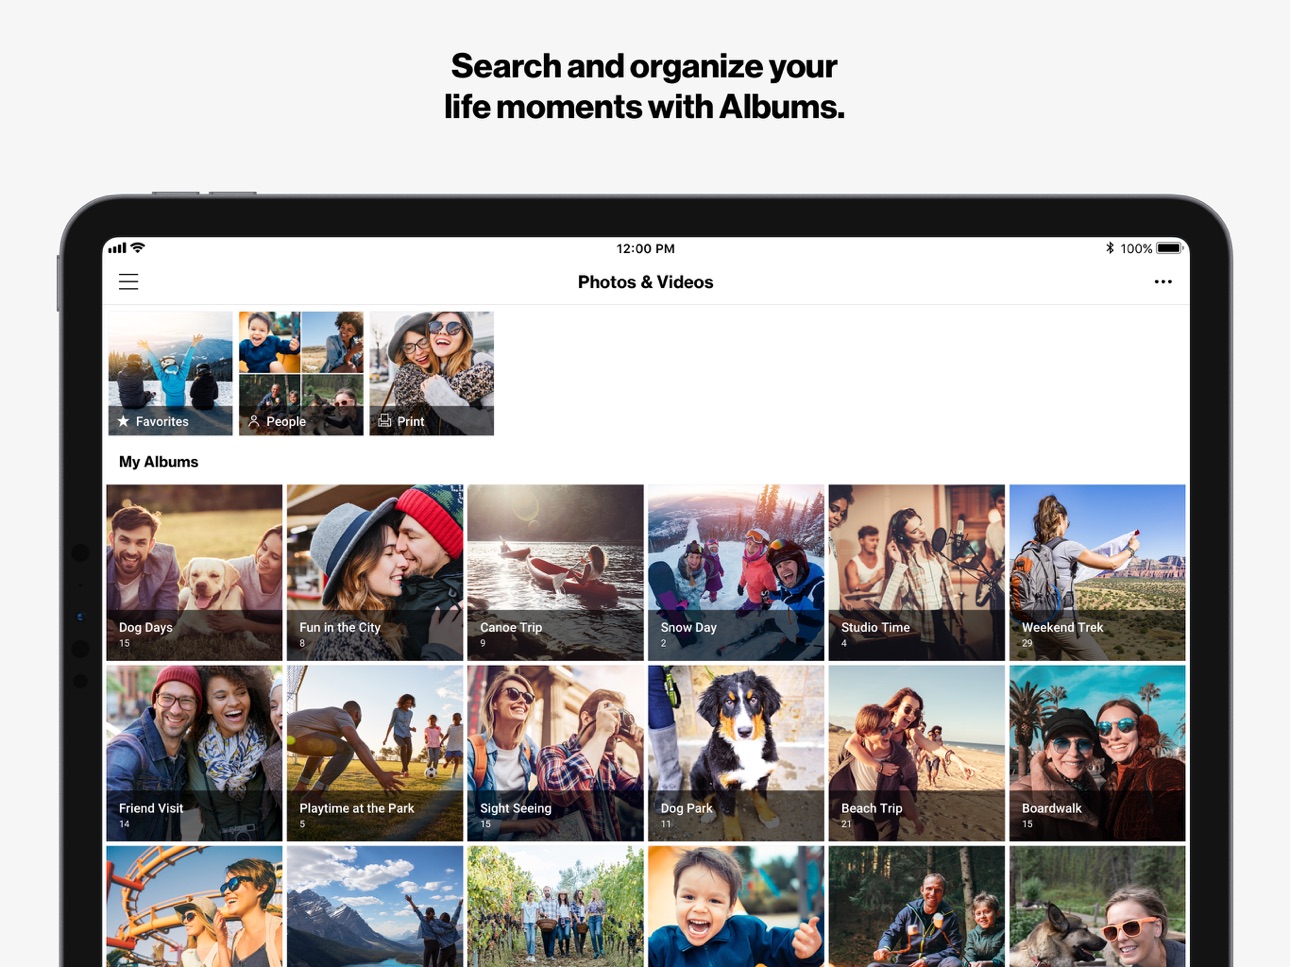
Task: Tap the Wi-Fi icon in the status bar
Action: [x=137, y=247]
